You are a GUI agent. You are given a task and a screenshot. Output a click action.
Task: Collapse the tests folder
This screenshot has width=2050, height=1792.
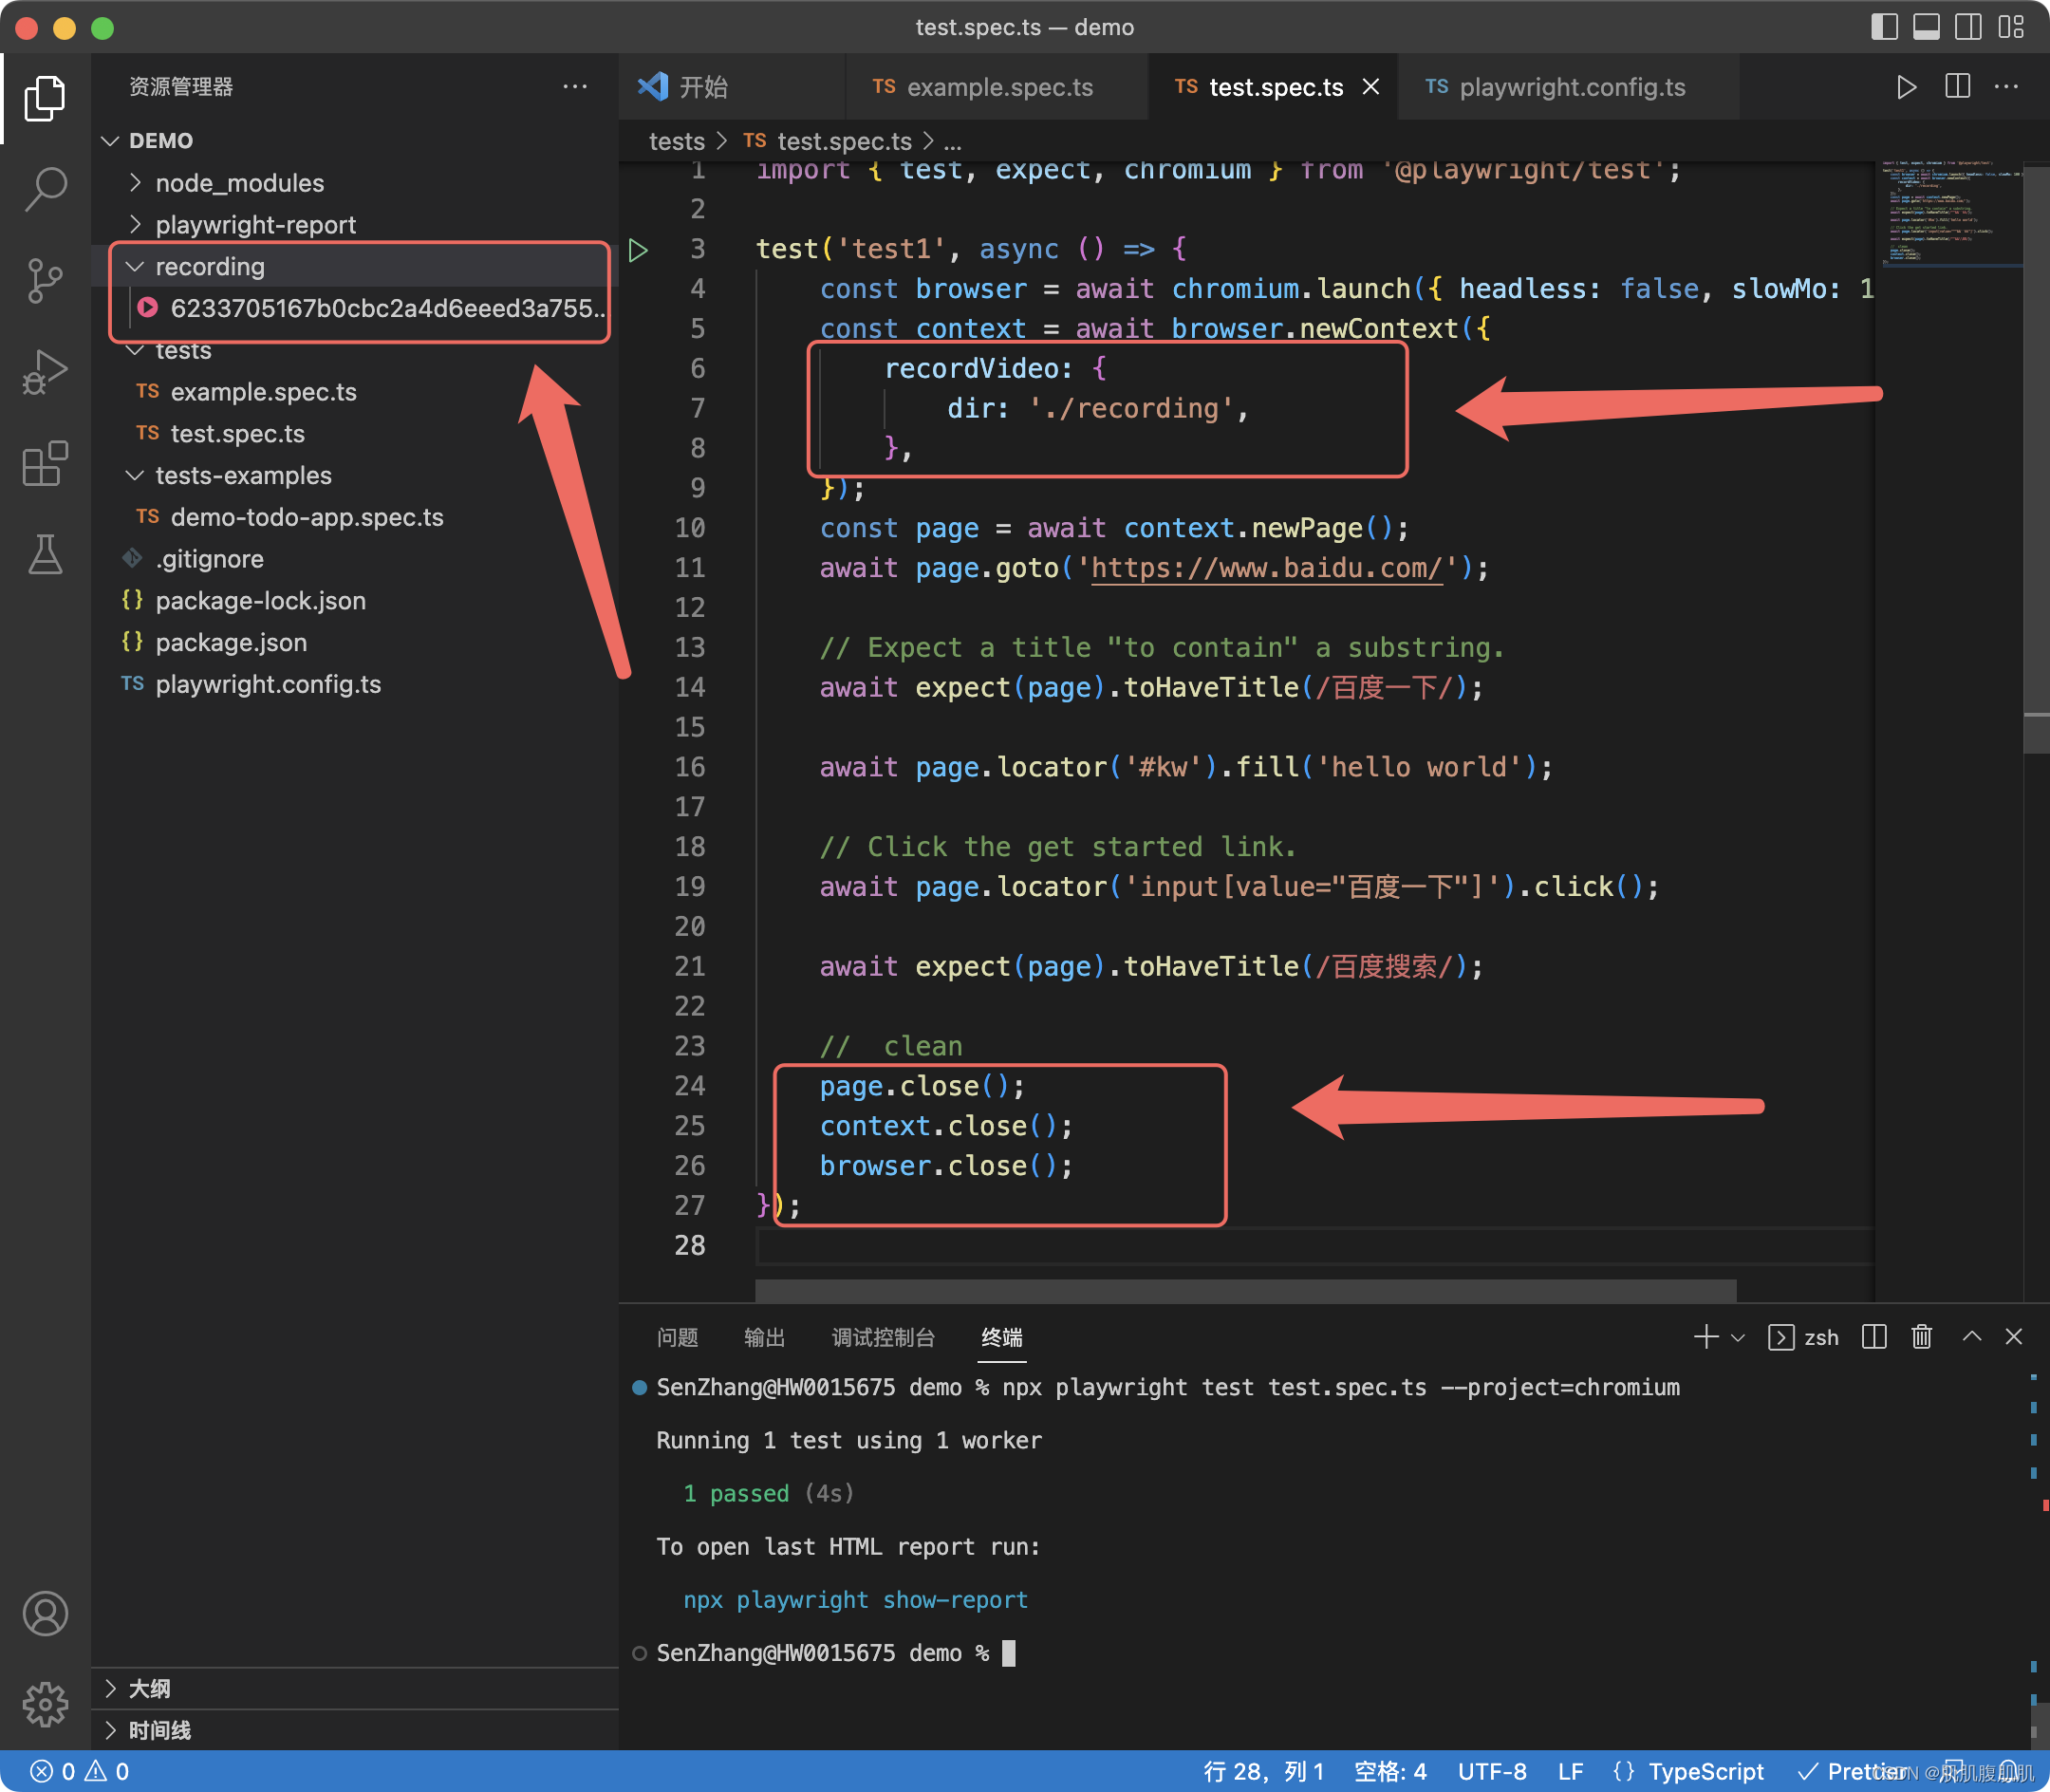[355, 350]
